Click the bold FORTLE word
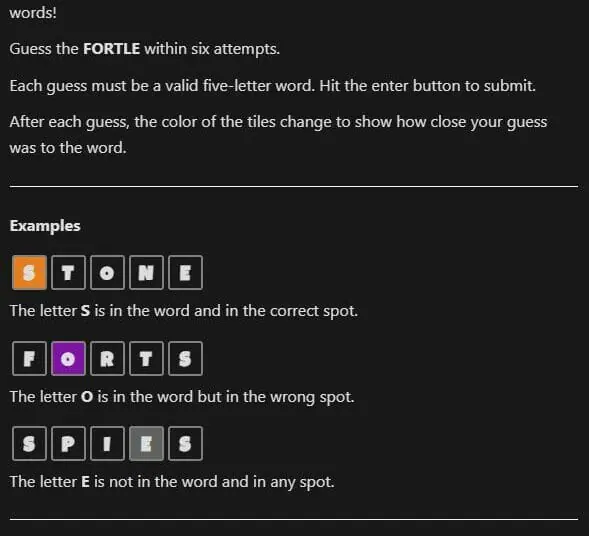The image size is (589, 536). [x=112, y=49]
